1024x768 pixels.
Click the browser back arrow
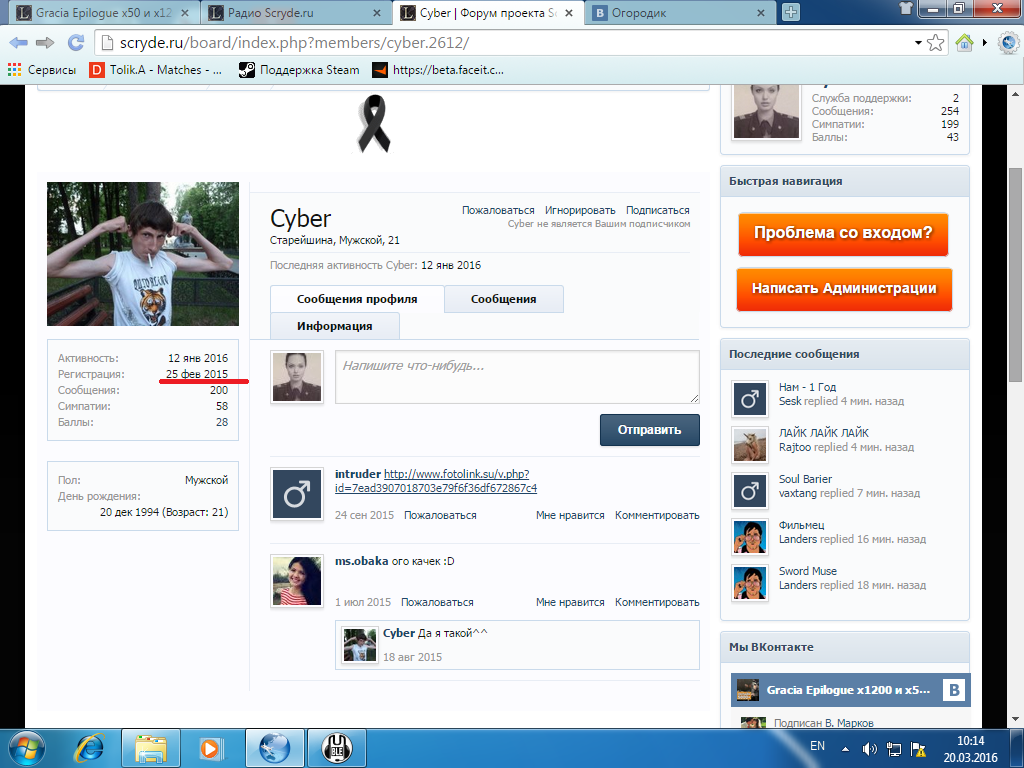18,43
